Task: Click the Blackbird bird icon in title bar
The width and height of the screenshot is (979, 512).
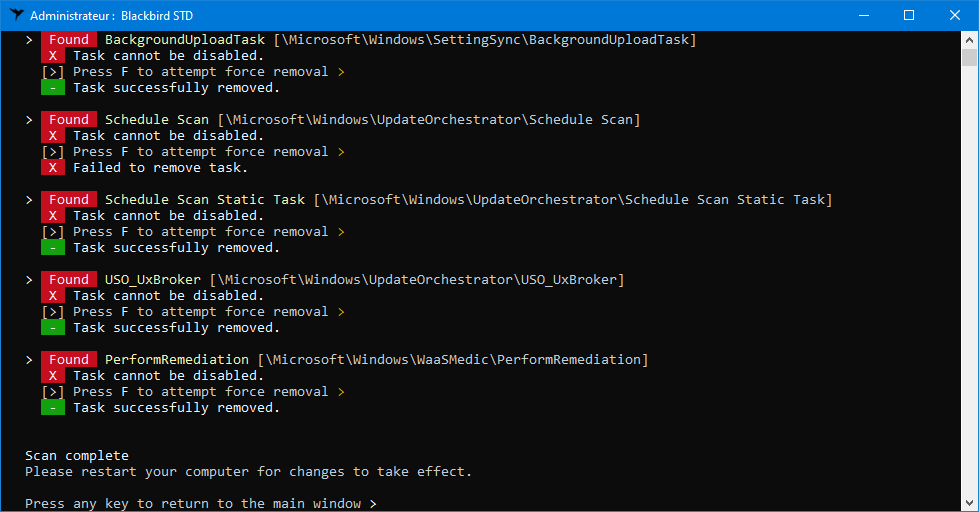Action: 16,15
